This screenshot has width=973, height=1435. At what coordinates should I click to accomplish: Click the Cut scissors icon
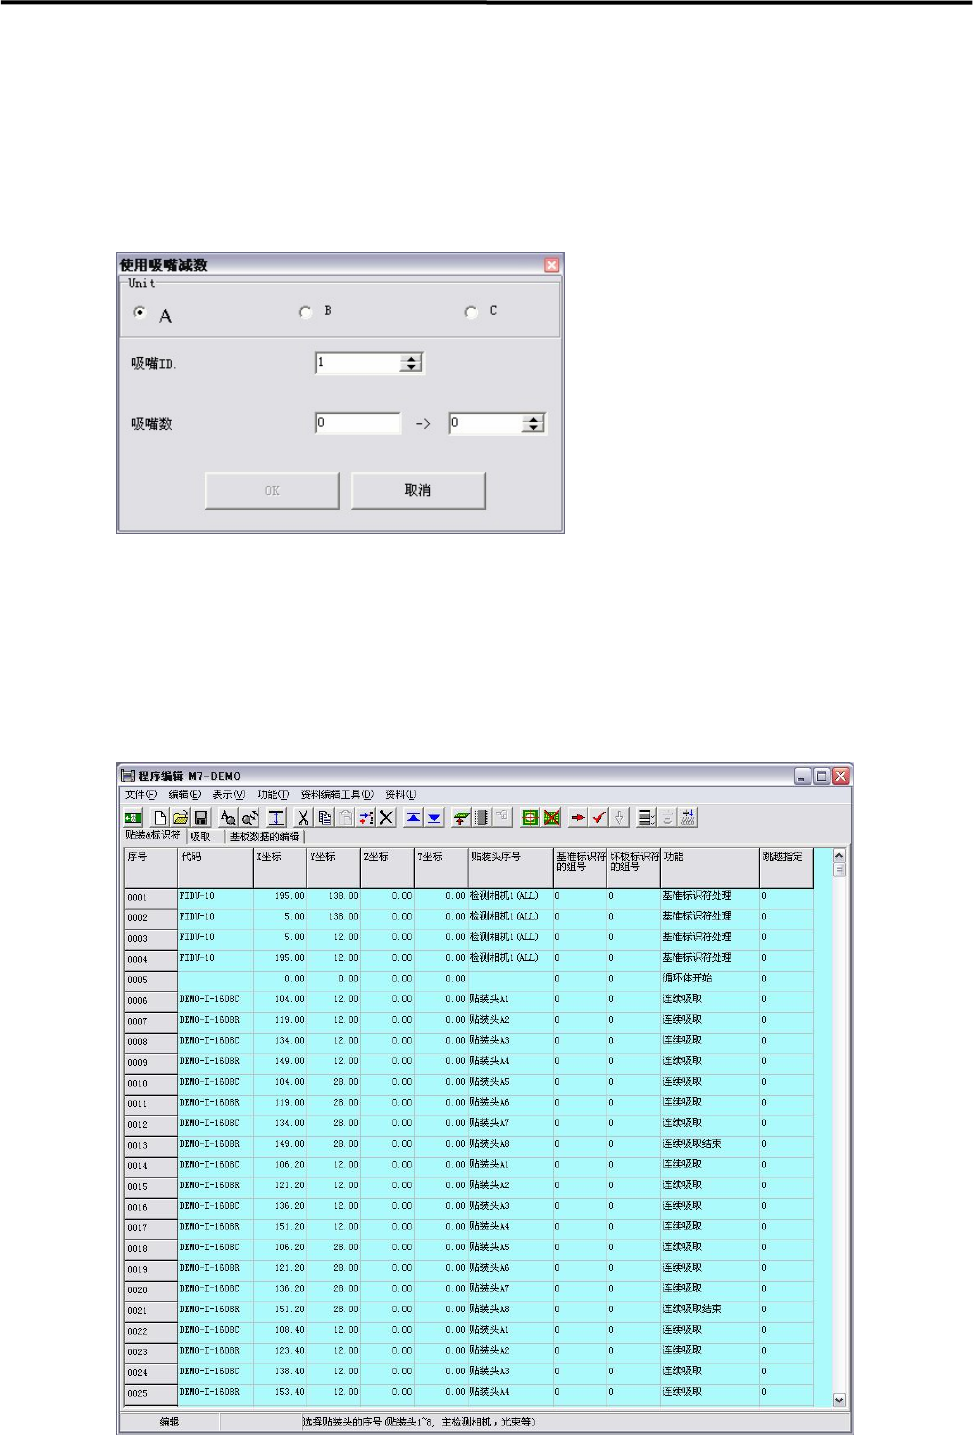302,817
